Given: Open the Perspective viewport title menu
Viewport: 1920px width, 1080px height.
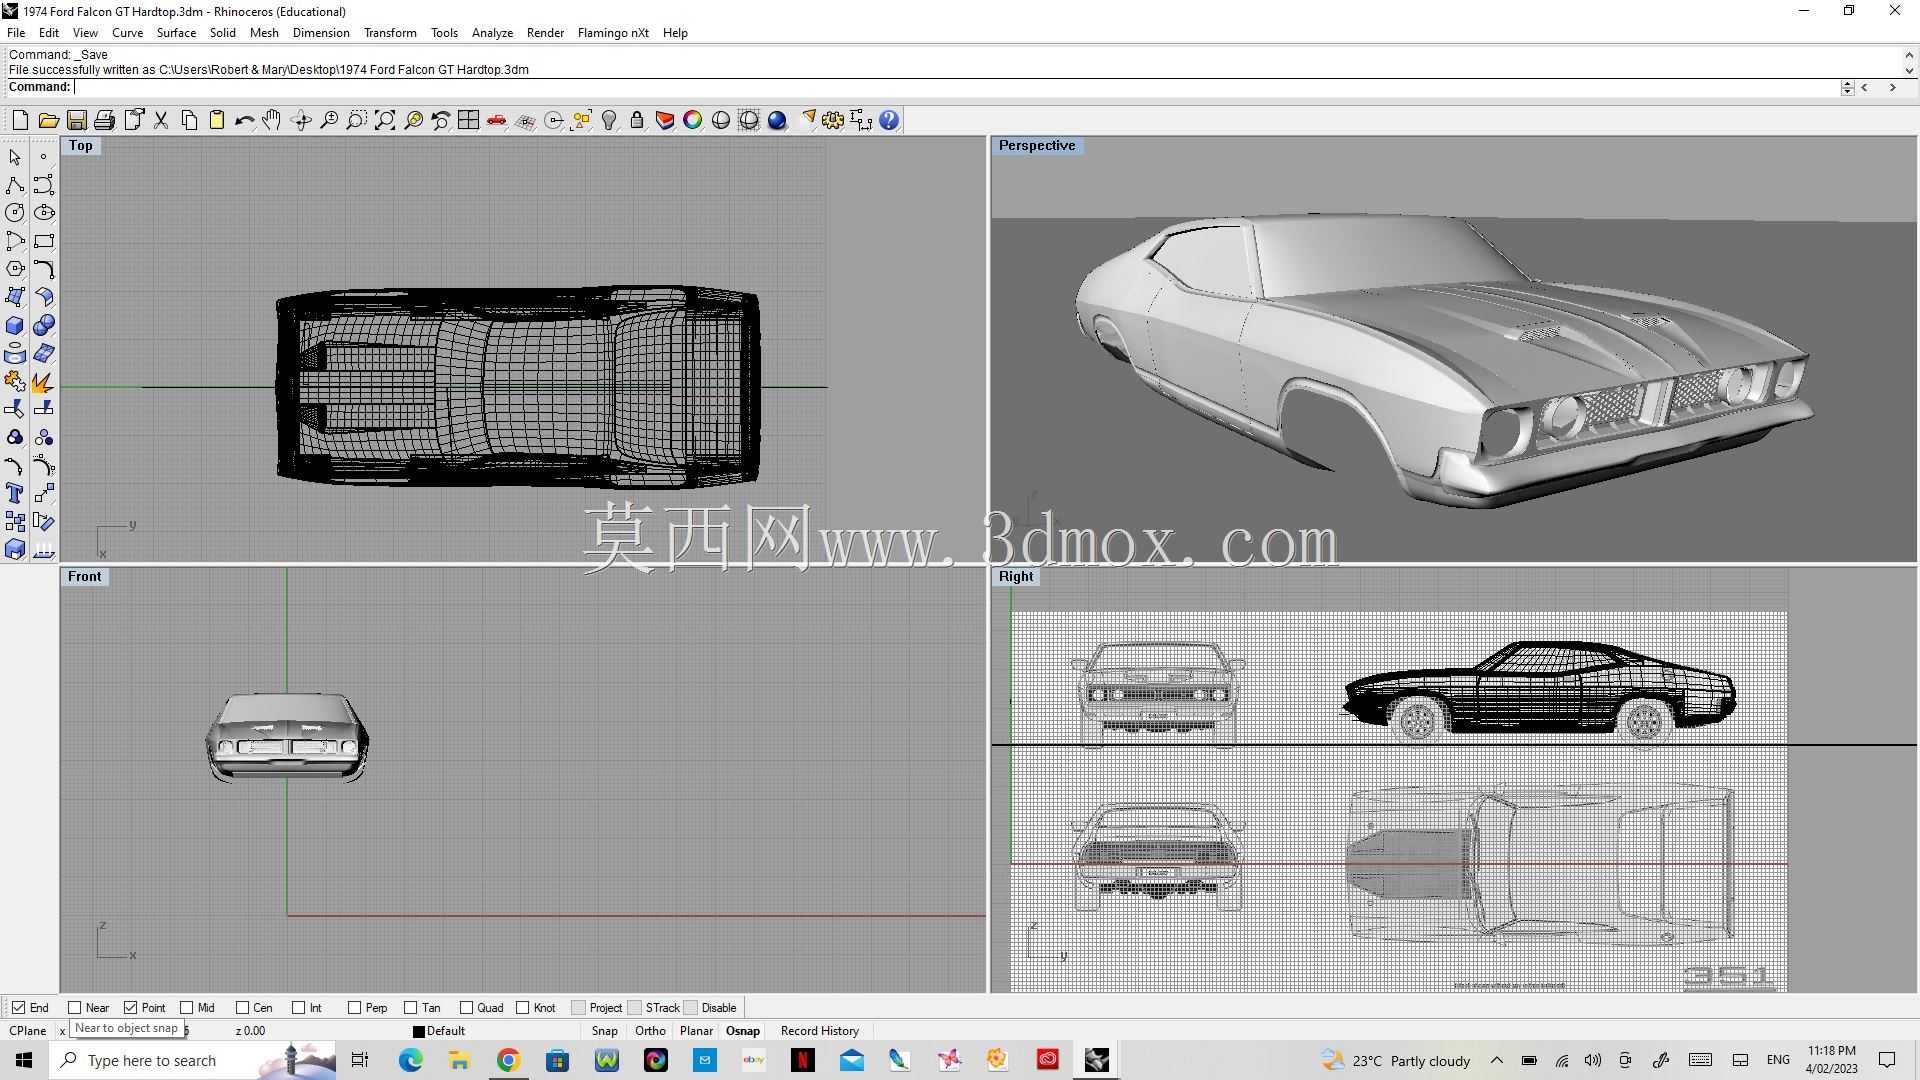Looking at the screenshot, I should (1037, 146).
